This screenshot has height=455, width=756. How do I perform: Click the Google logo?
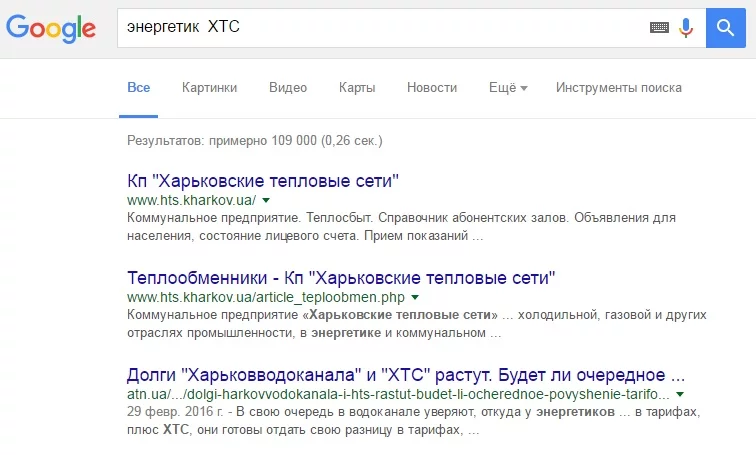51,28
